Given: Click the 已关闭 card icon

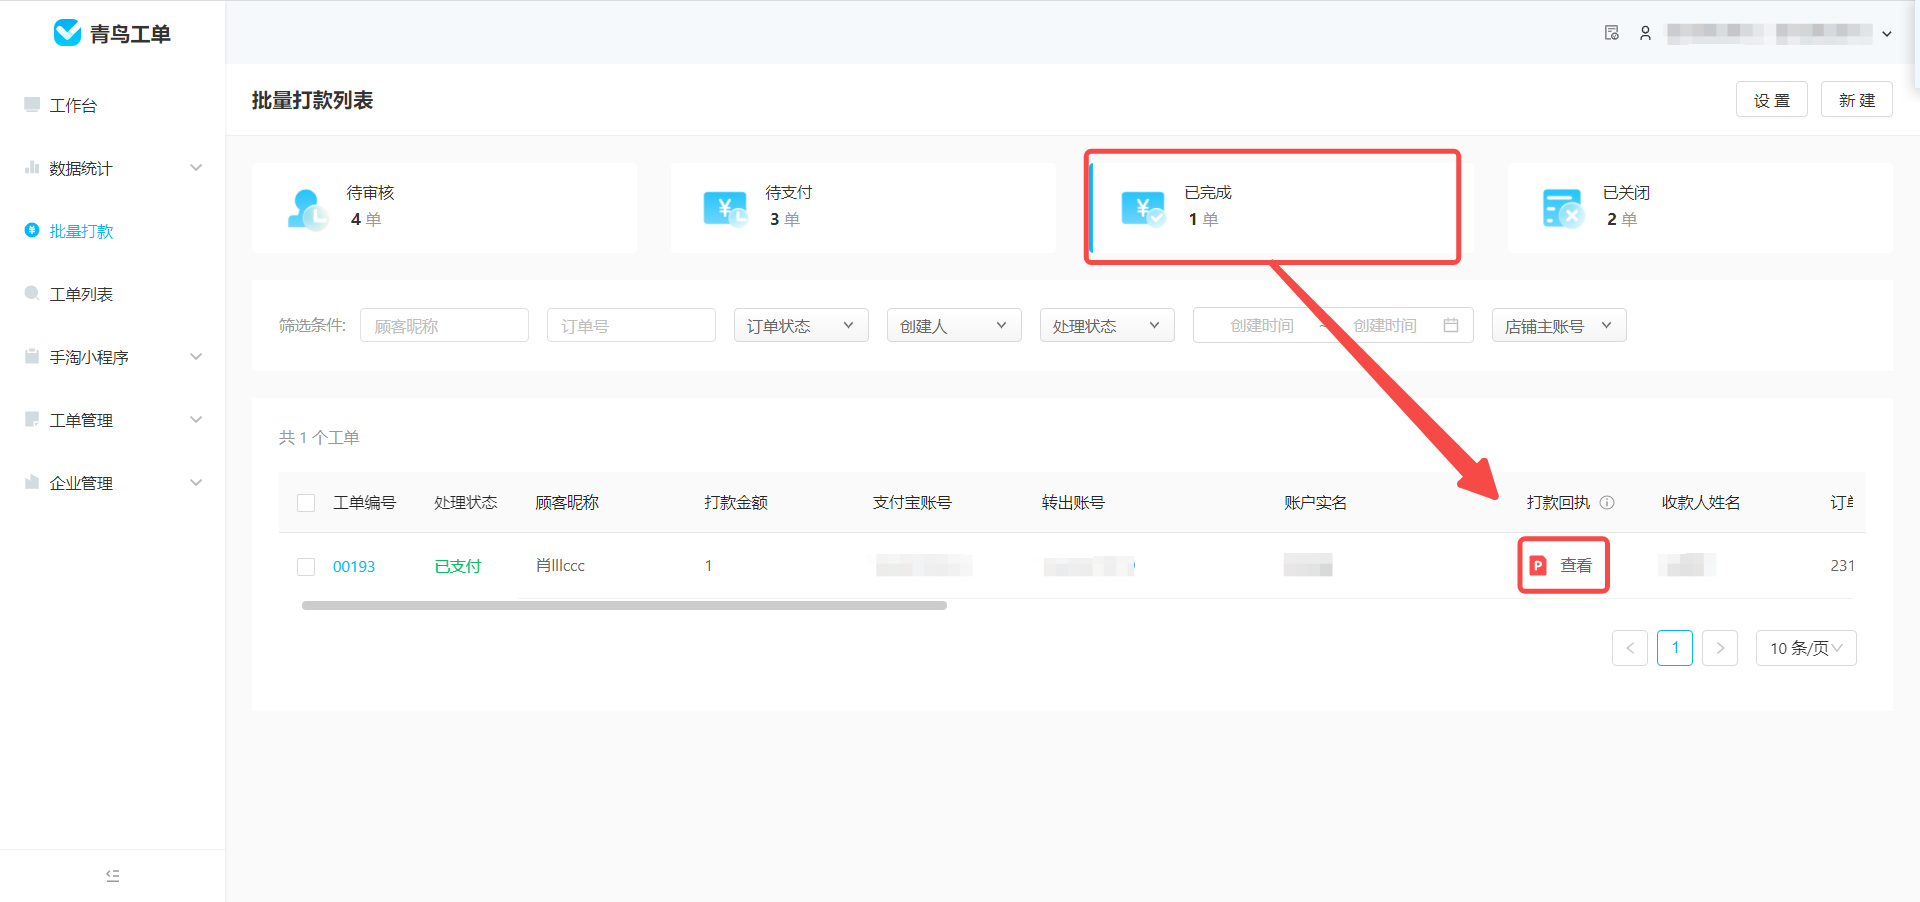Looking at the screenshot, I should pos(1563,209).
